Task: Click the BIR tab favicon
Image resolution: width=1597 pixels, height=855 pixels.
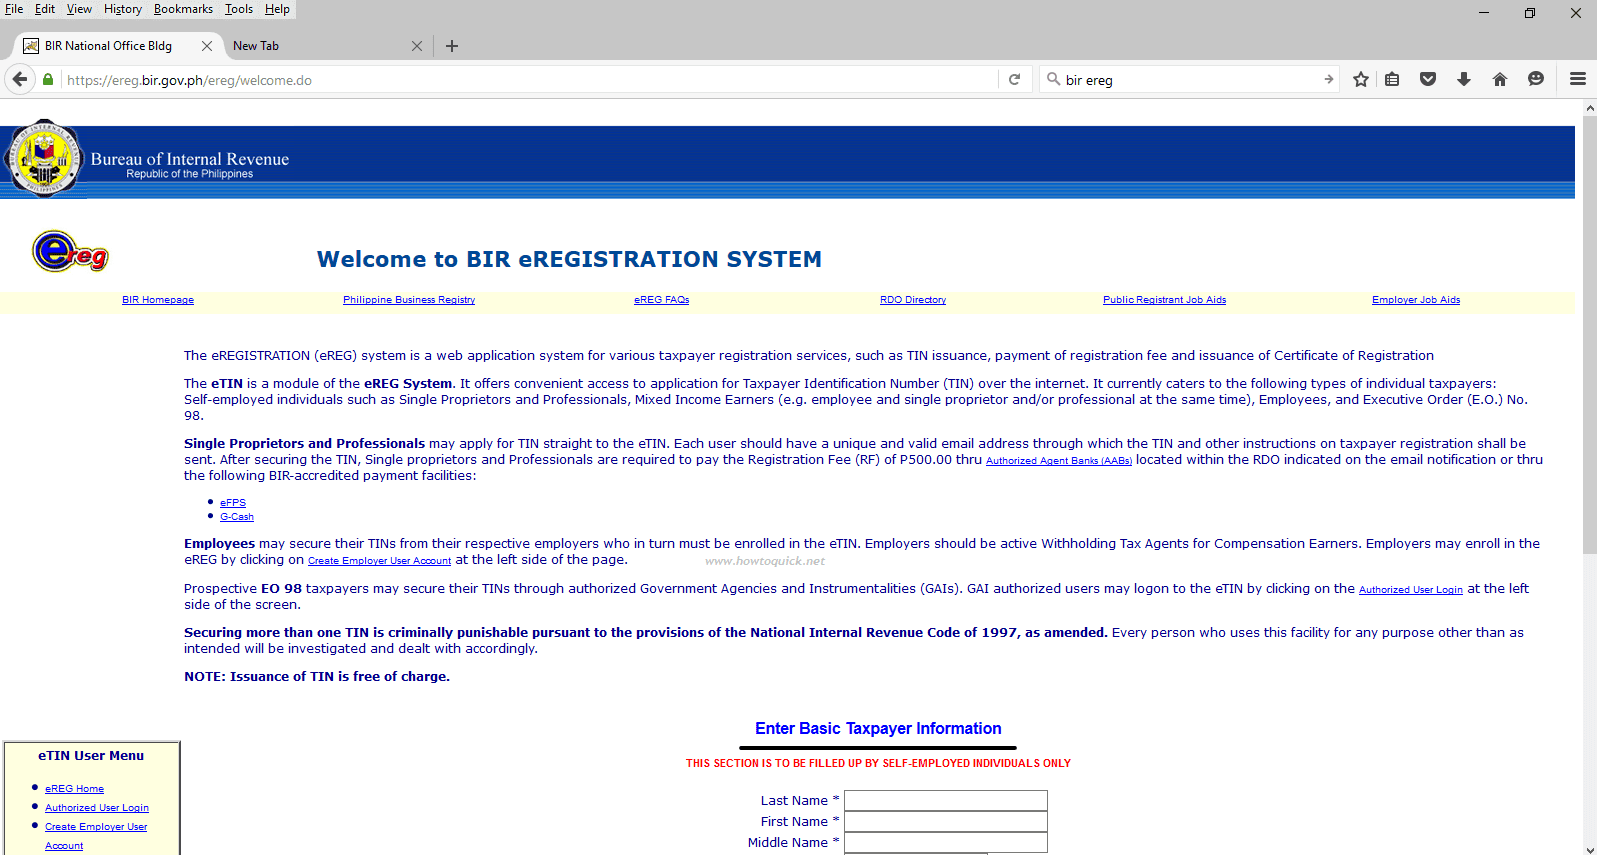Action: tap(31, 46)
